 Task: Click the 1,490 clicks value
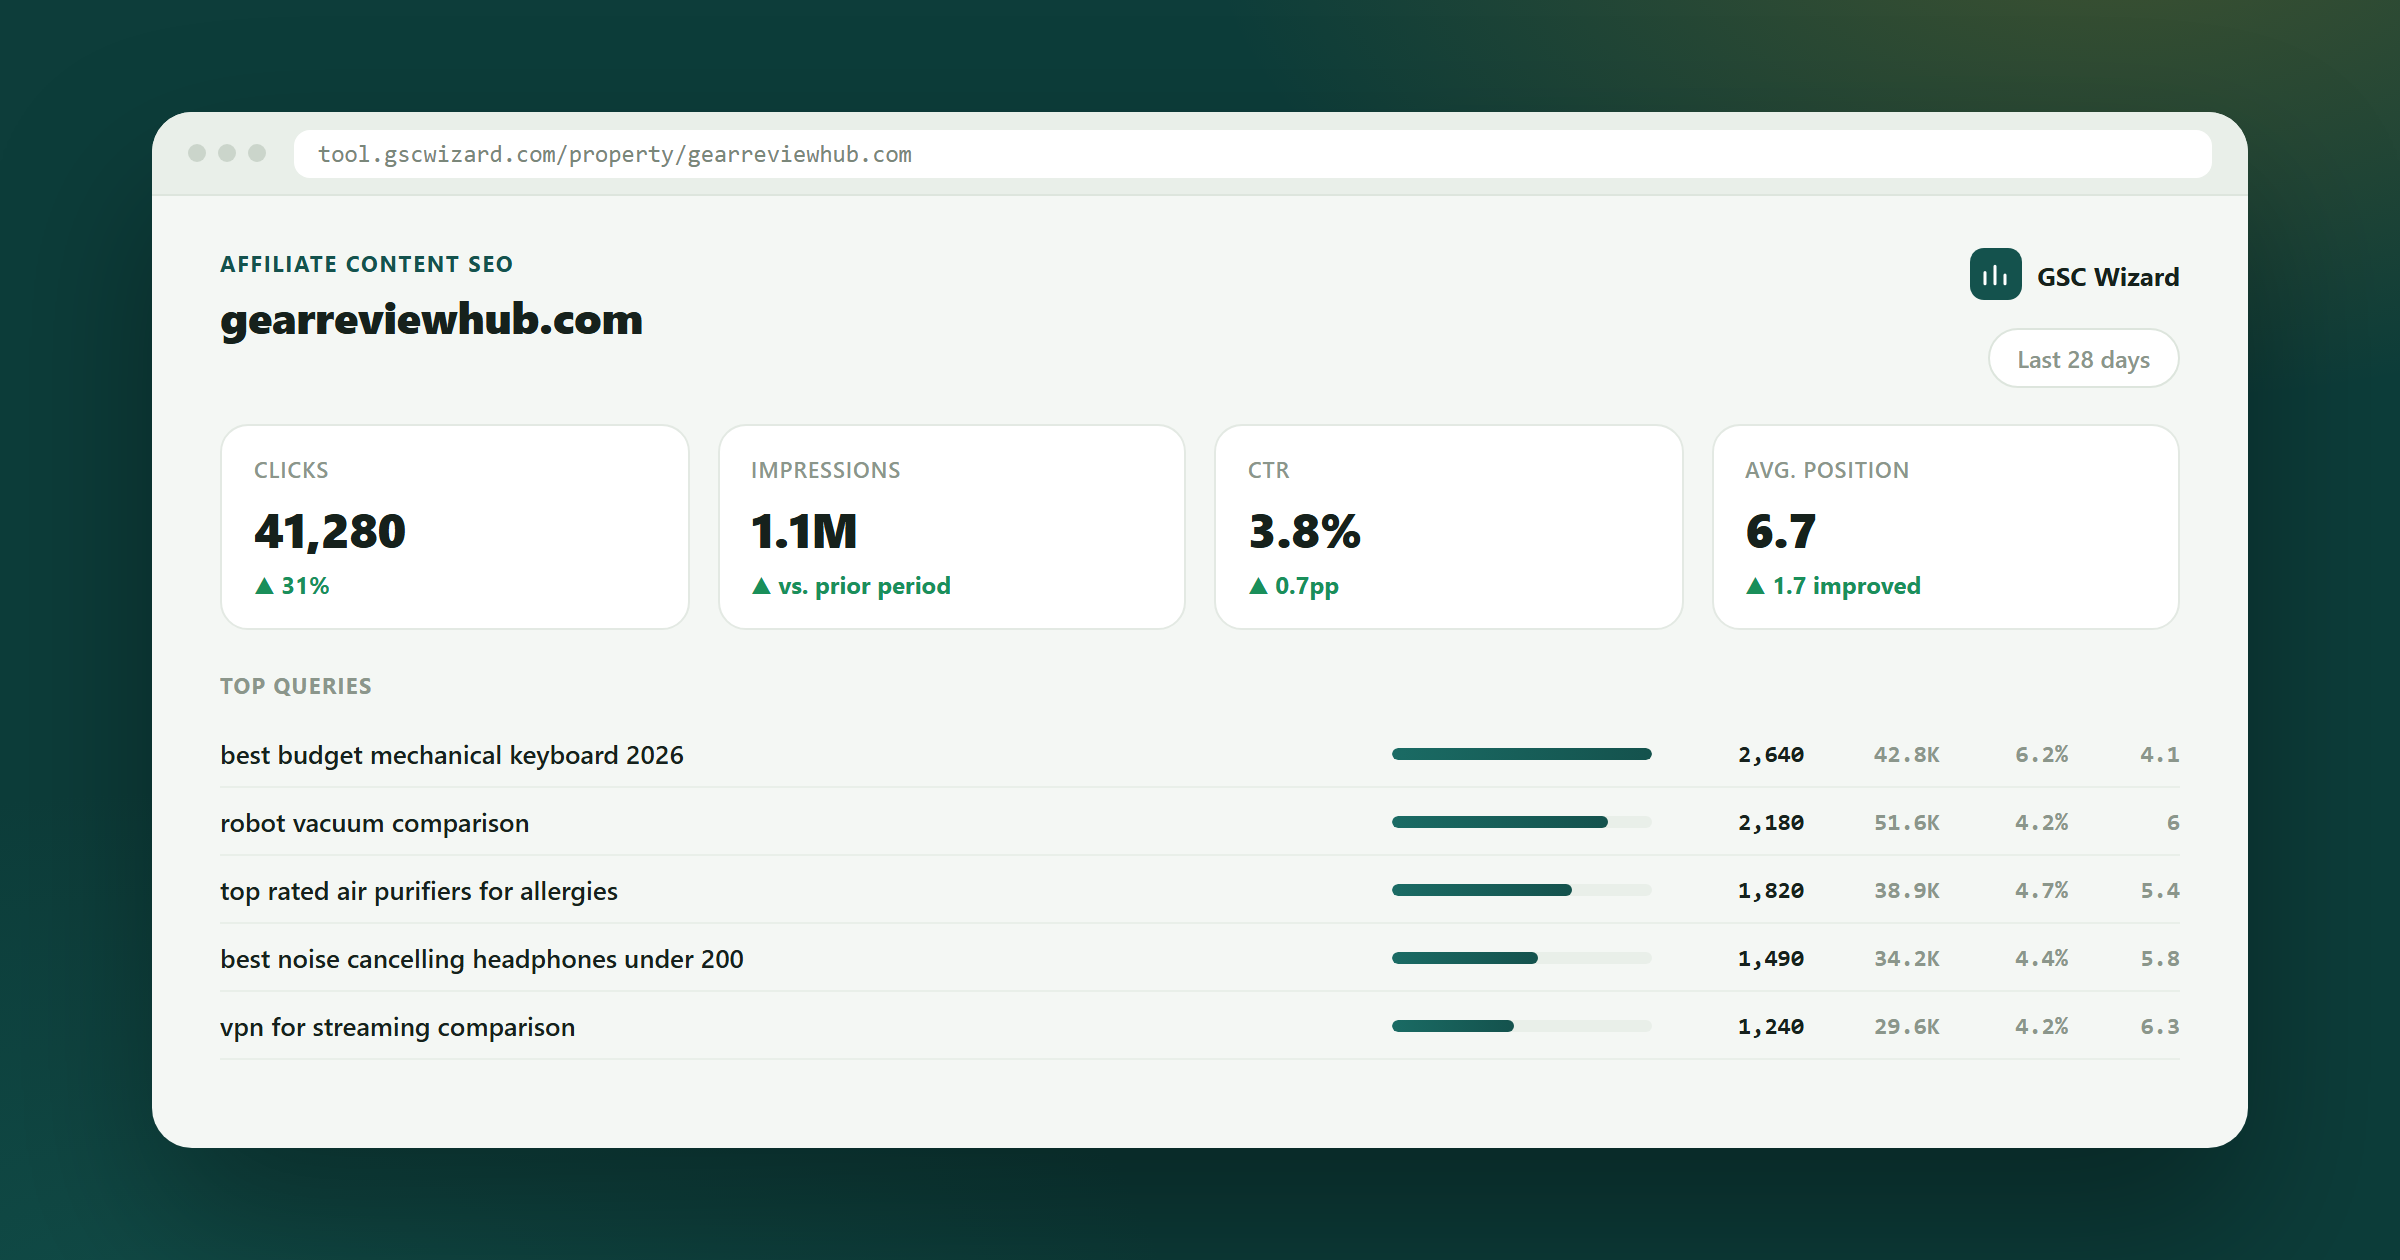pos(1771,959)
